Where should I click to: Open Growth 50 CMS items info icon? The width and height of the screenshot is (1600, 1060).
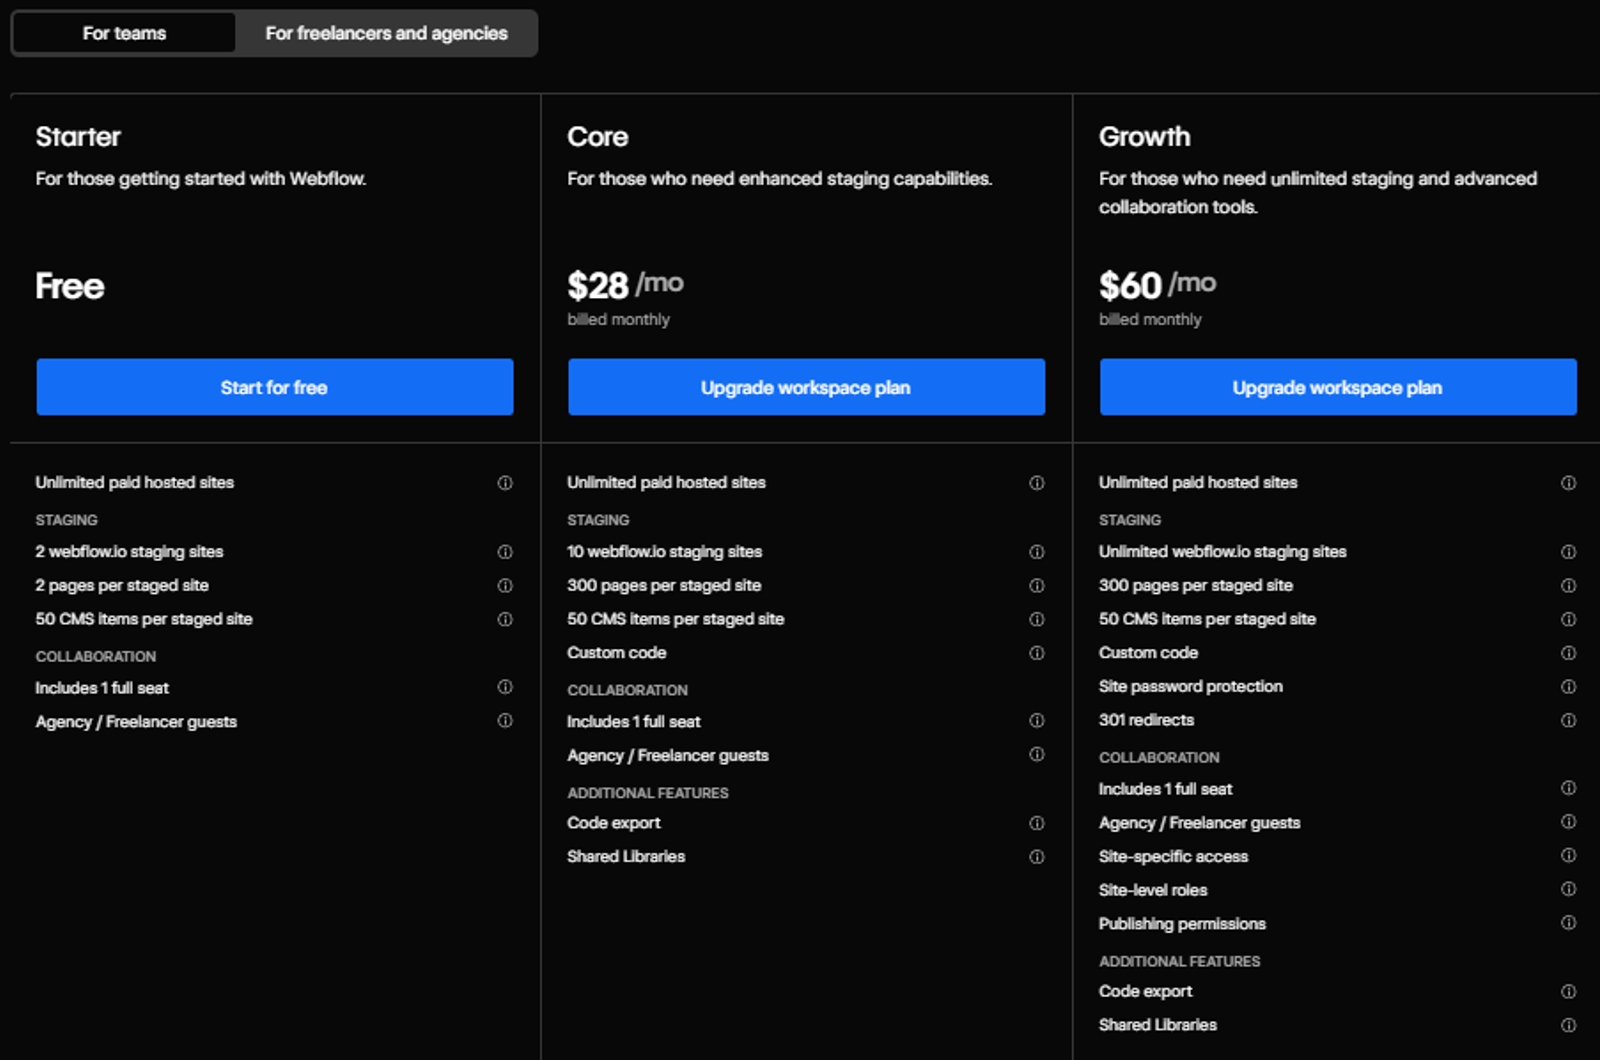[x=1569, y=620]
